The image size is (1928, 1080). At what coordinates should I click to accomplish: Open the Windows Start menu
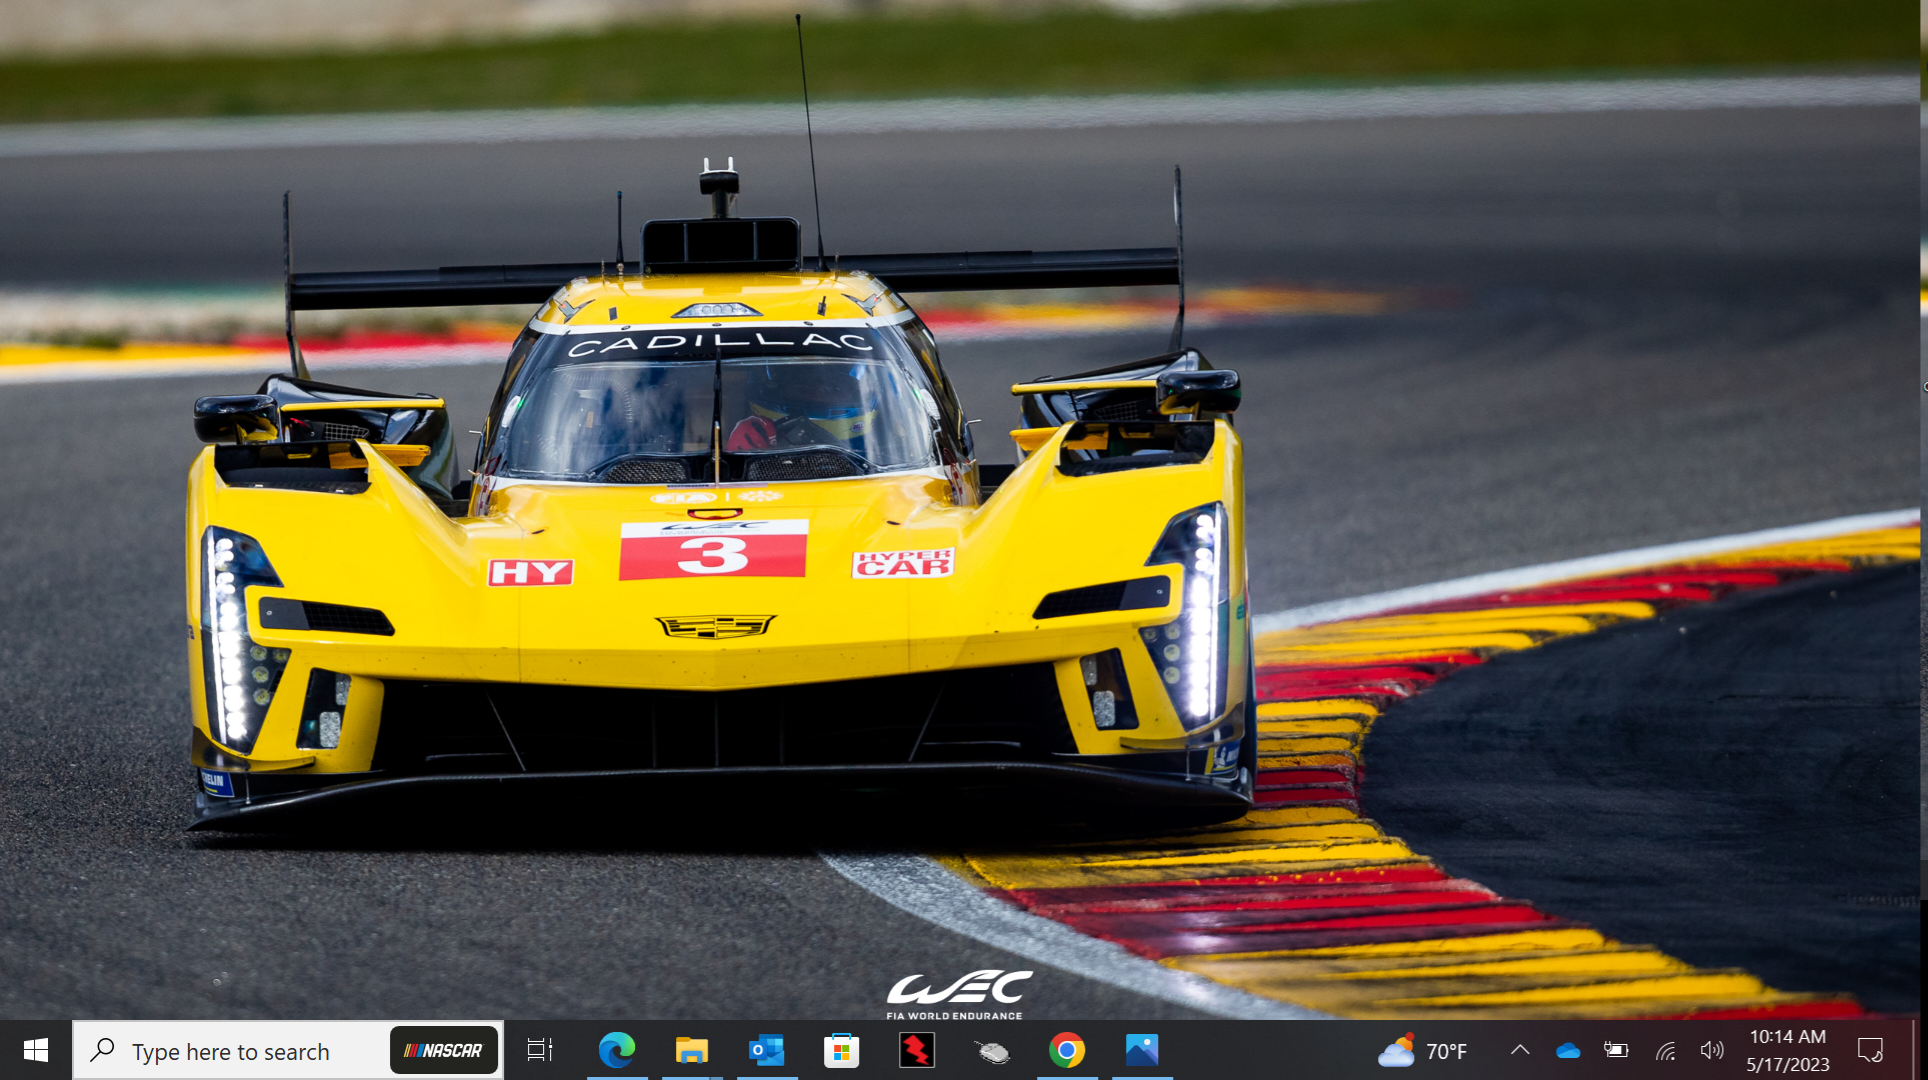coord(35,1050)
